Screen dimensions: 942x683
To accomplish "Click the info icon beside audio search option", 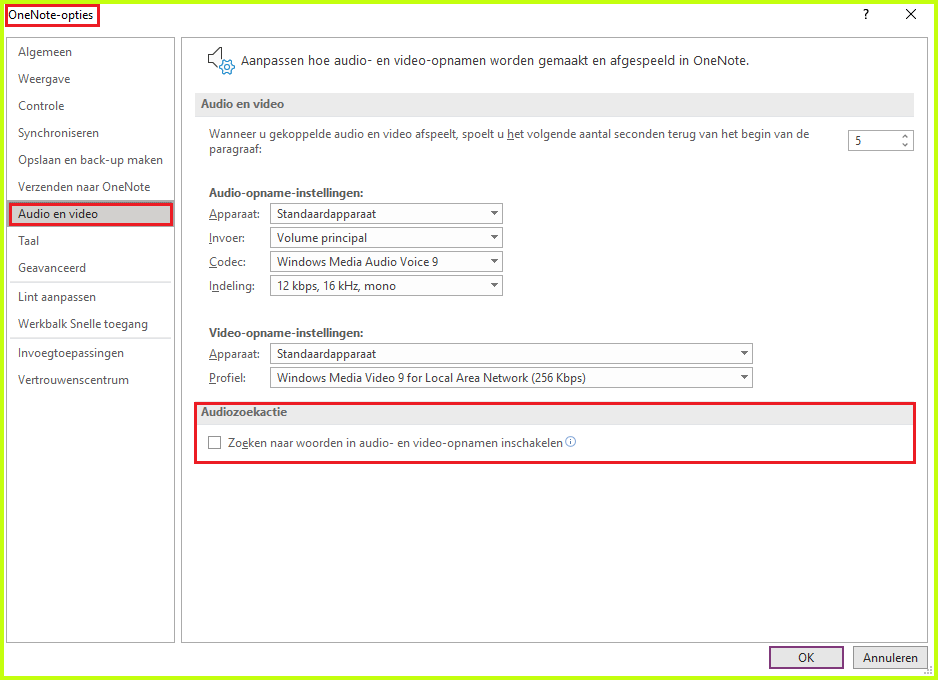I will point(573,443).
